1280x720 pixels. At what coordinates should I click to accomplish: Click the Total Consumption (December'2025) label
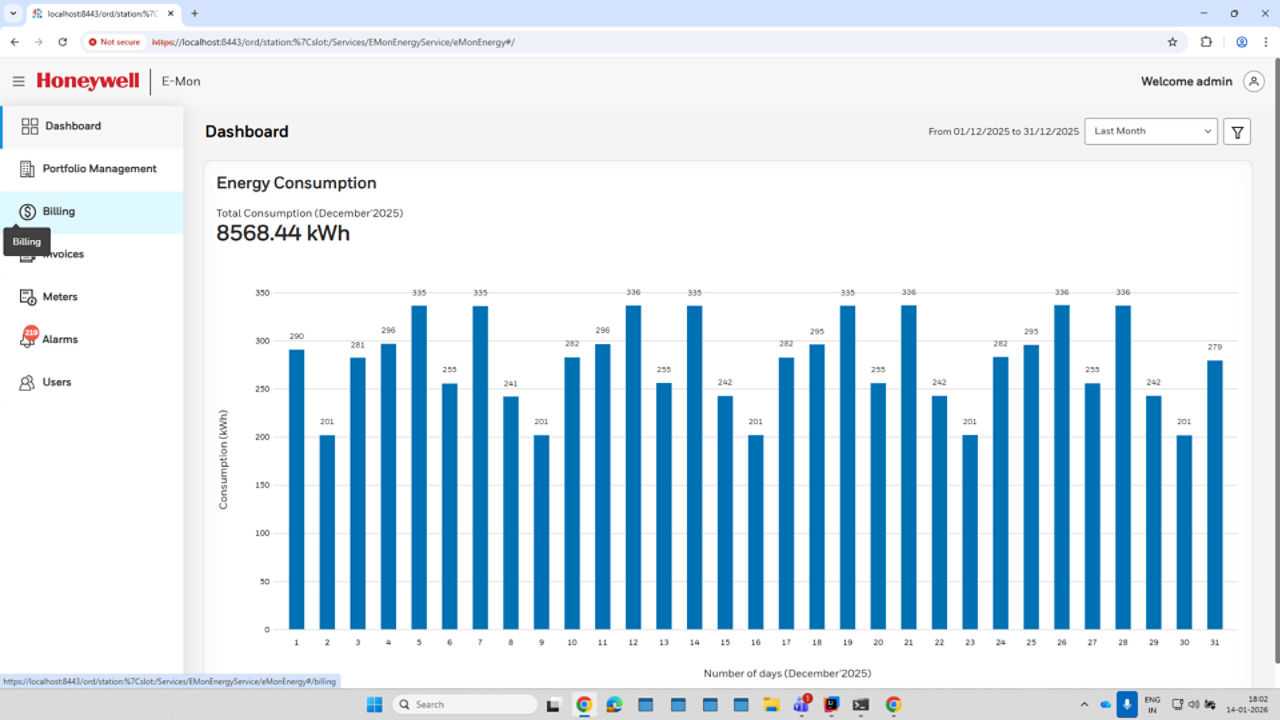click(x=309, y=213)
